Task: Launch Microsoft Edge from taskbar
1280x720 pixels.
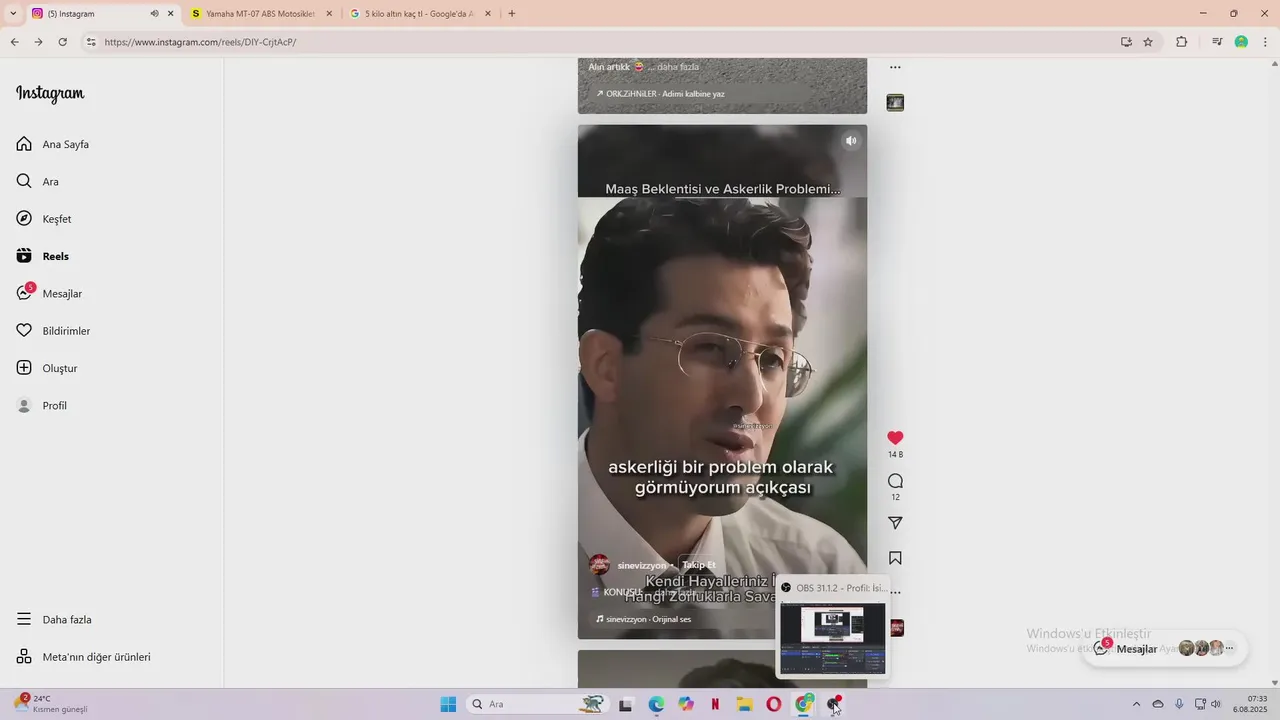Action: (x=656, y=704)
